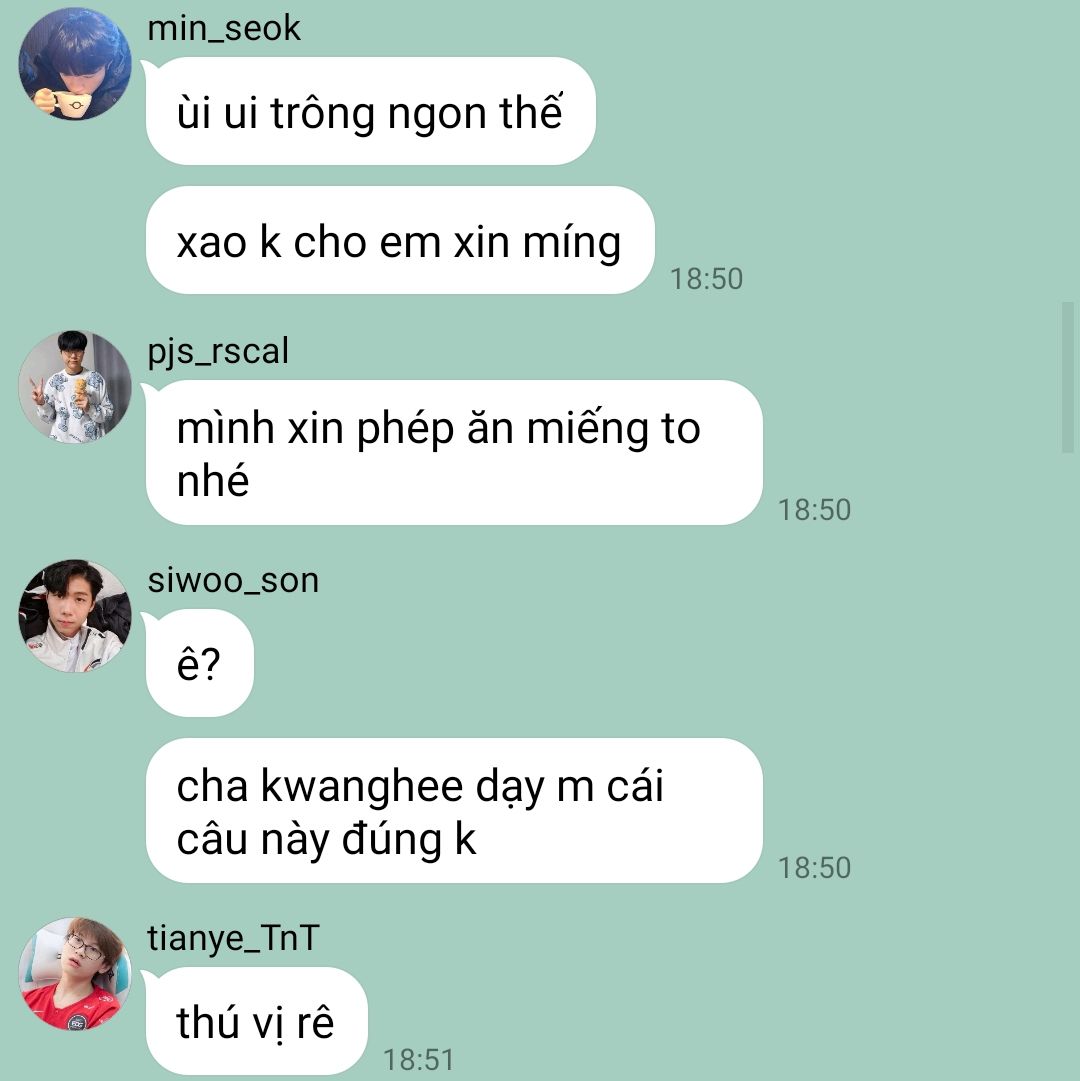
Task: Click the pjs_rscal username
Action: [218, 352]
